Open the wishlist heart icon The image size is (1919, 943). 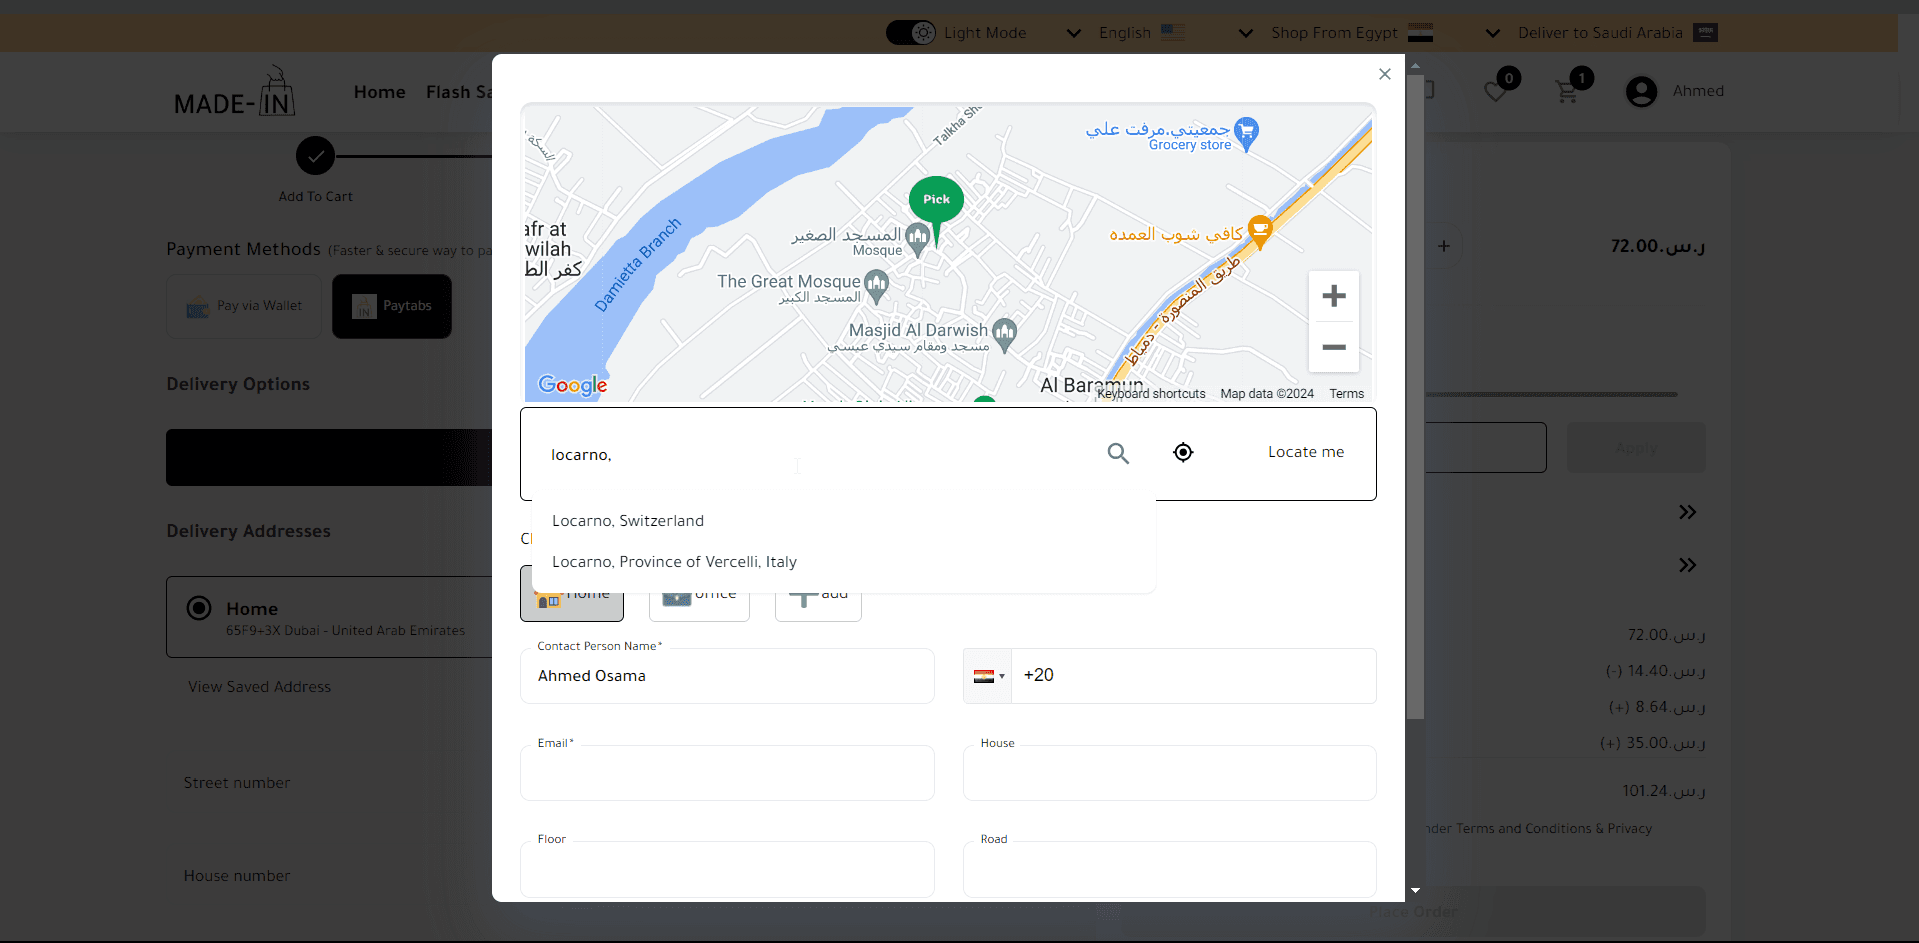(x=1495, y=92)
